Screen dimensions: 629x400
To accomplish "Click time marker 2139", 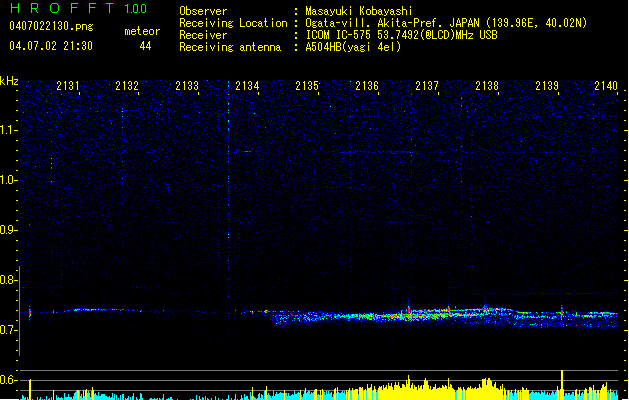I will coord(547,85).
